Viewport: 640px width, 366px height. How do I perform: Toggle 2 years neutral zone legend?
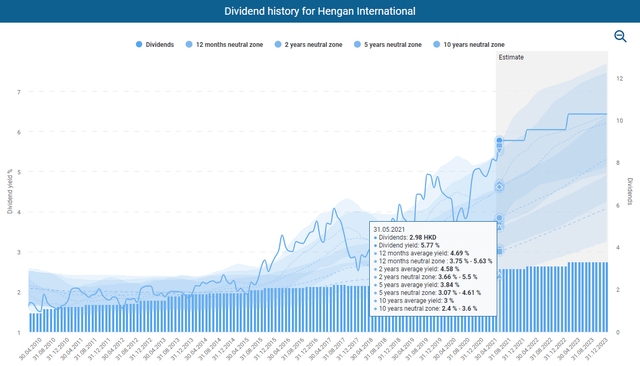point(309,44)
